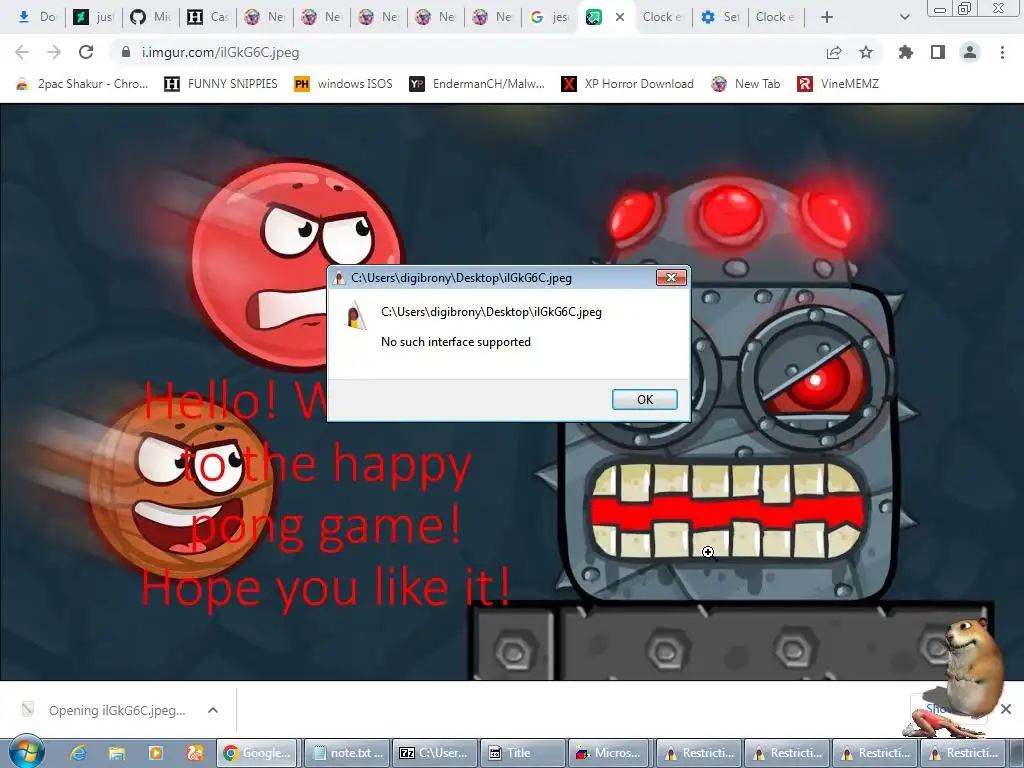Image resolution: width=1024 pixels, height=768 pixels.
Task: Open the Chrome three-dot menu
Action: point(1002,52)
